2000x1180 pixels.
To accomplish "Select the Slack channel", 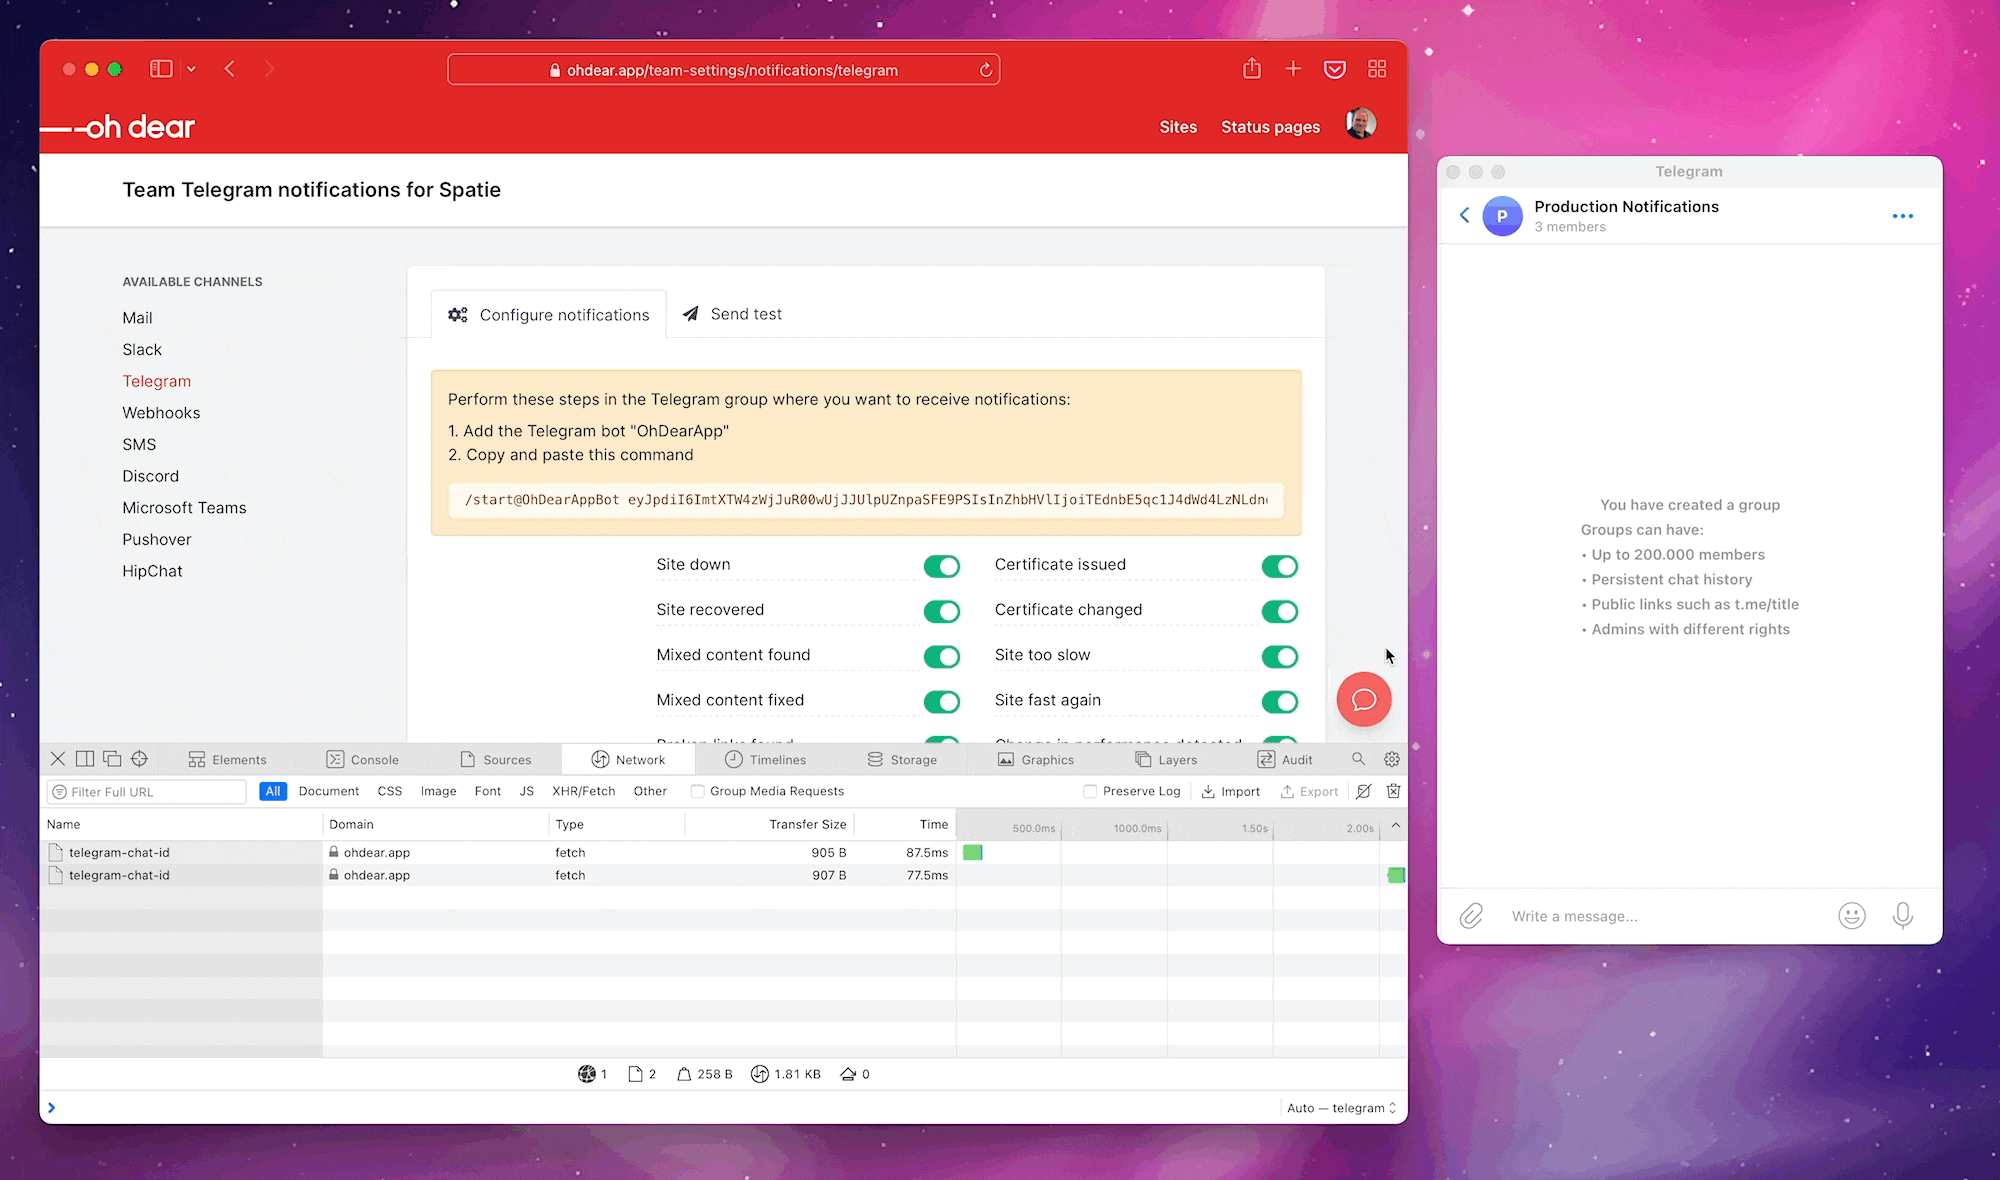I will tap(142, 349).
